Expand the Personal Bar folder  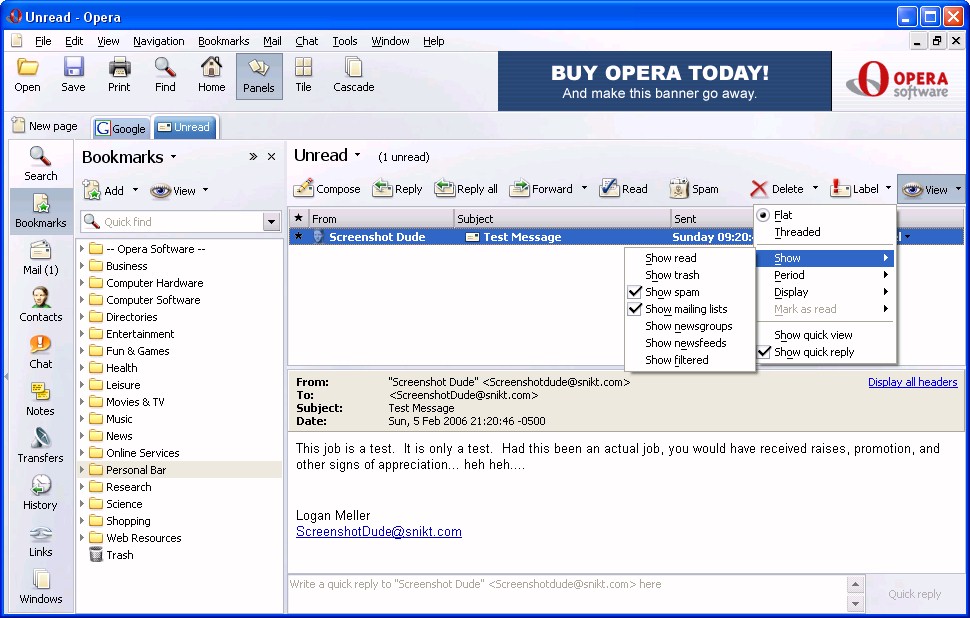tap(82, 470)
